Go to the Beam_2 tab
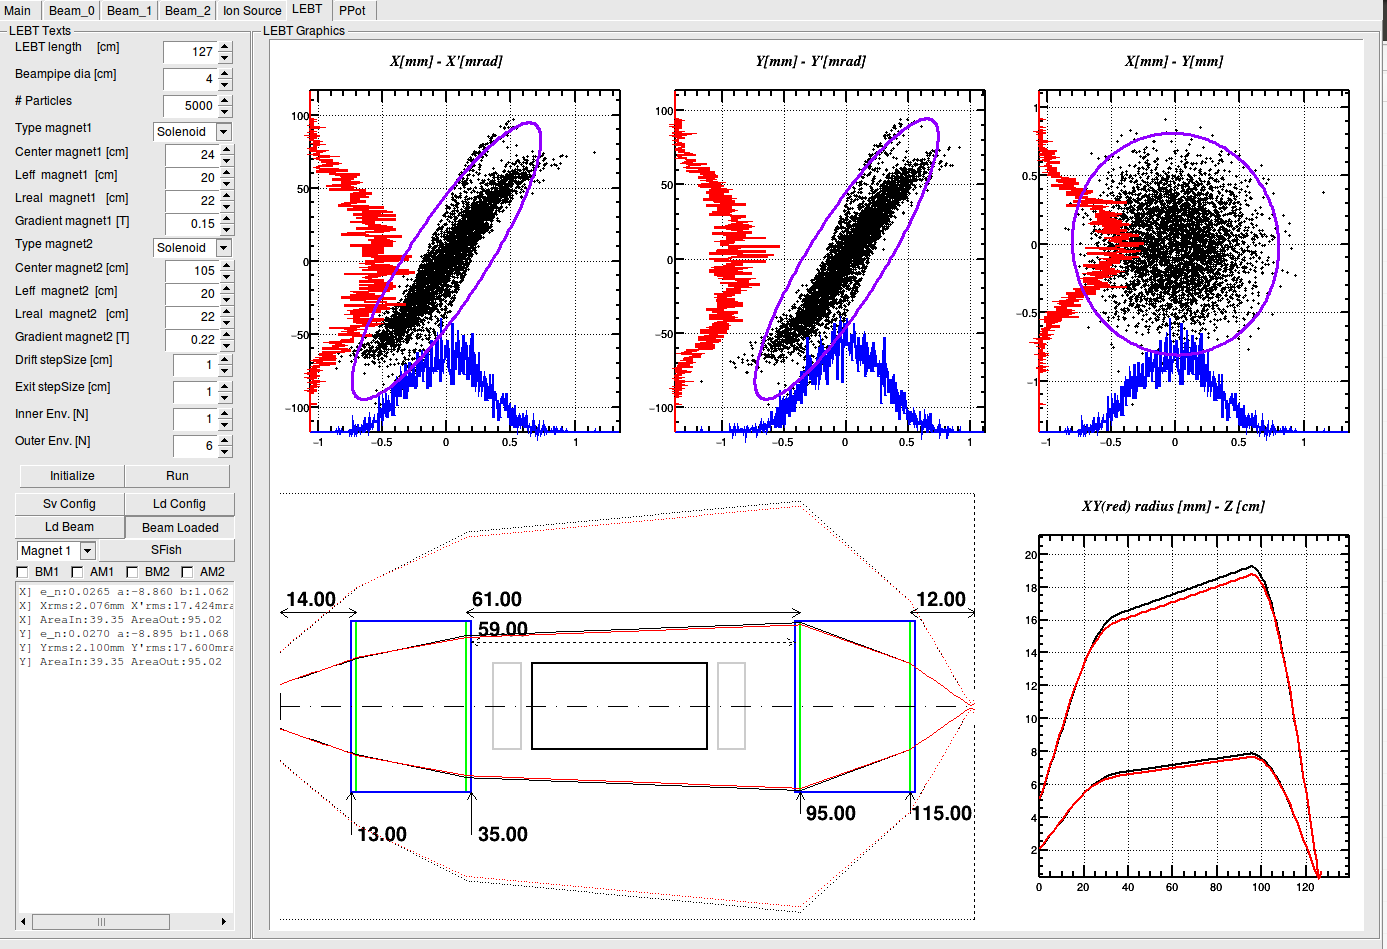 [187, 10]
